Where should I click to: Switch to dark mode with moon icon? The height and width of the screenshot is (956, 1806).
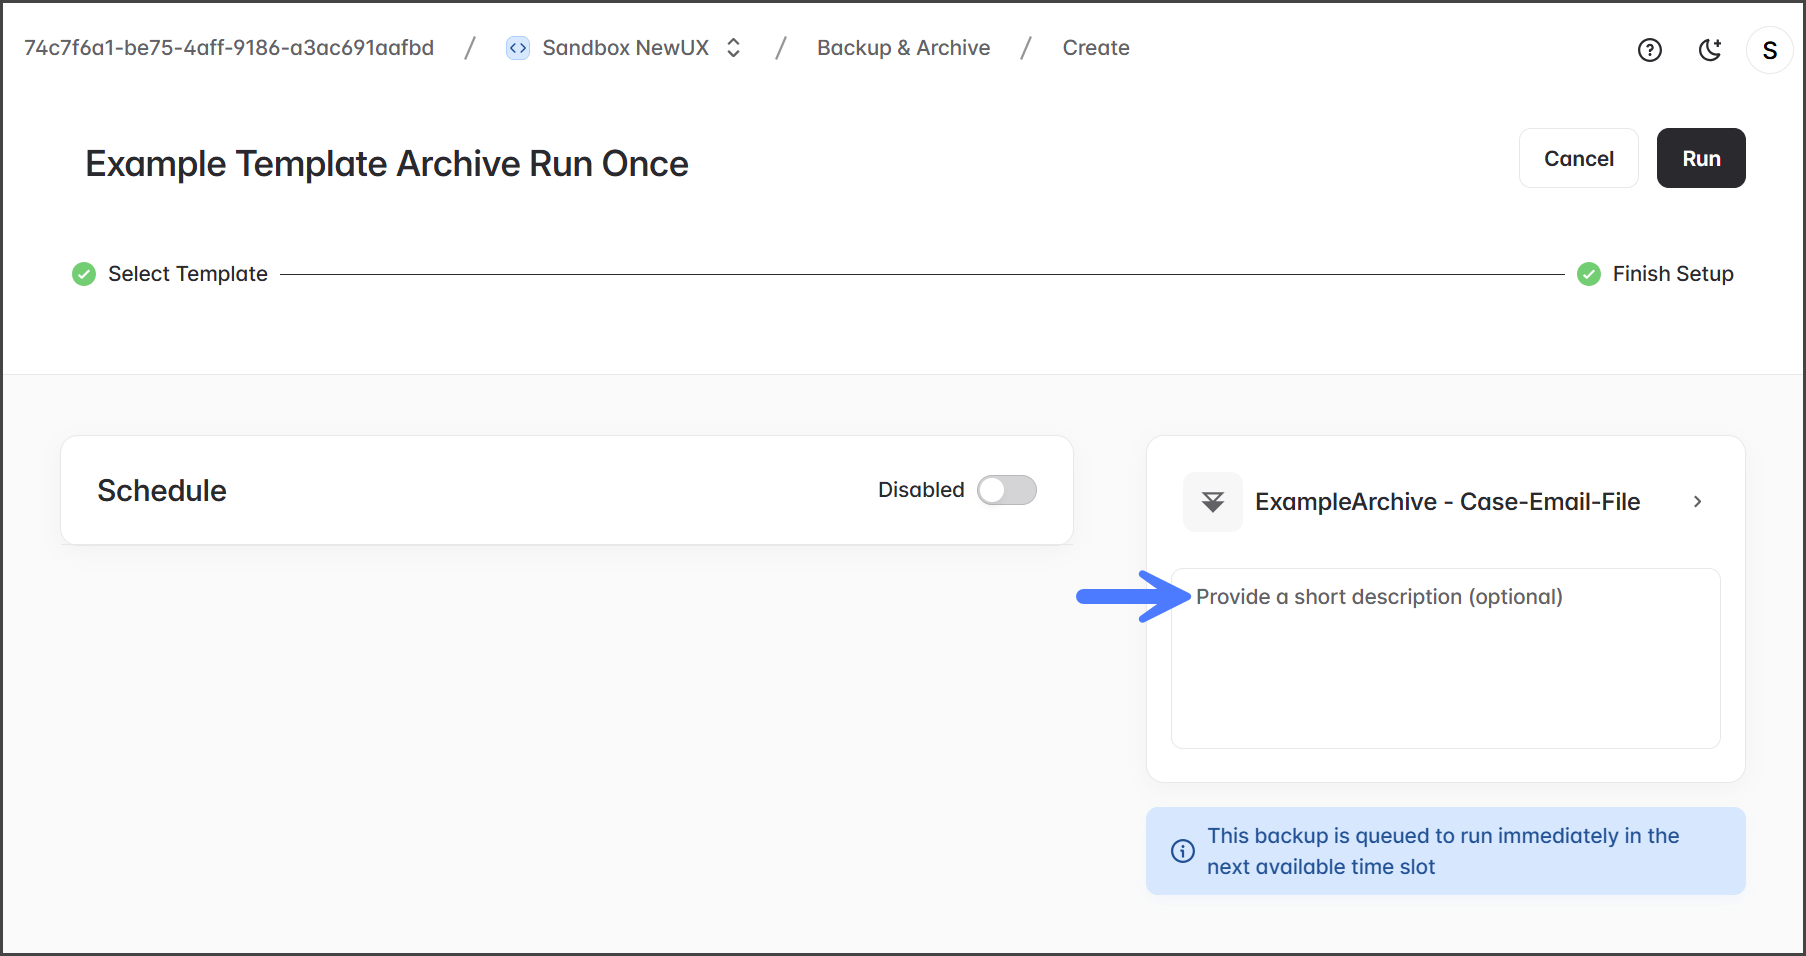pos(1710,50)
